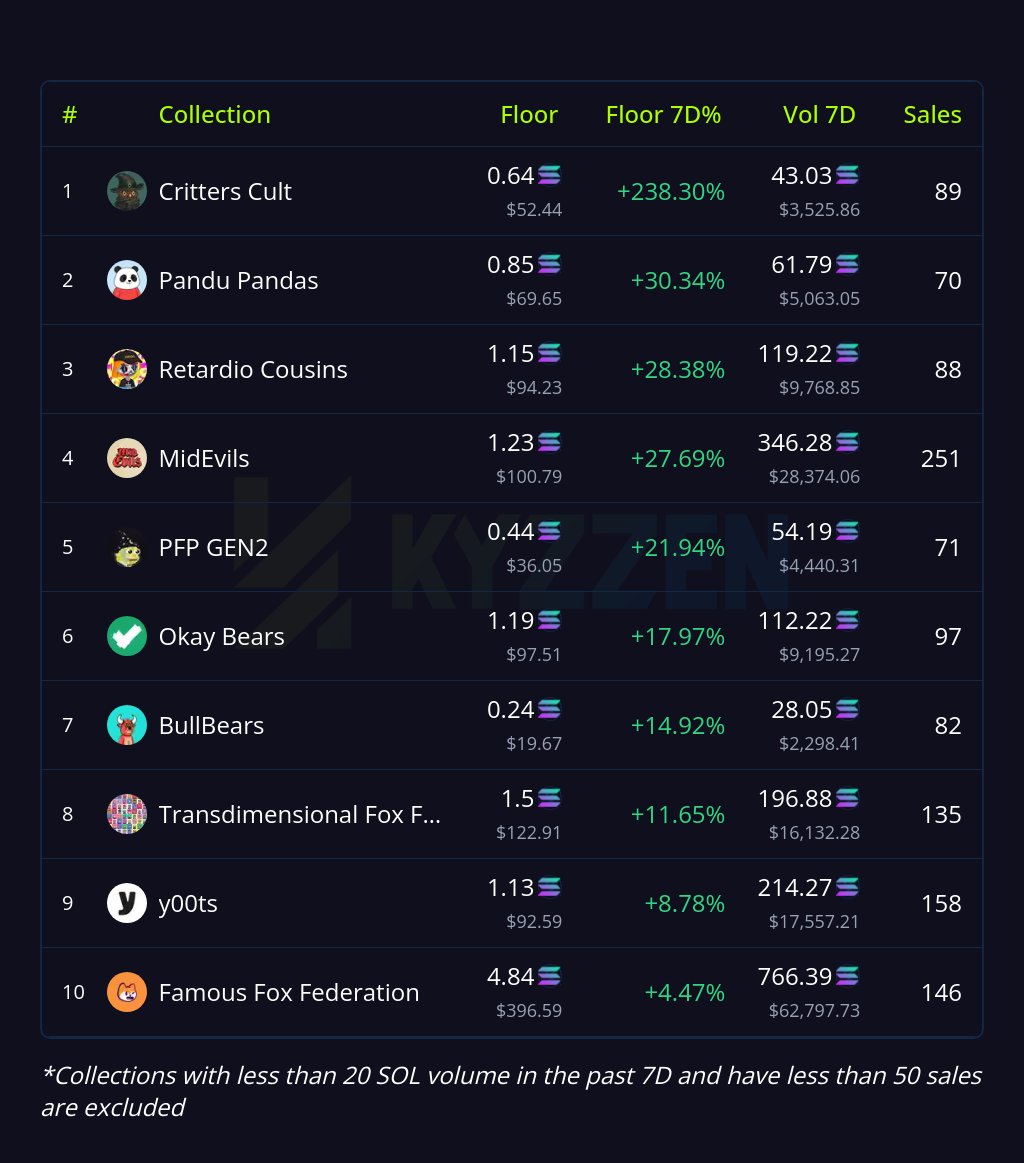Click the Critters Cult collection avatar icon
This screenshot has height=1163, width=1024.
coord(127,191)
